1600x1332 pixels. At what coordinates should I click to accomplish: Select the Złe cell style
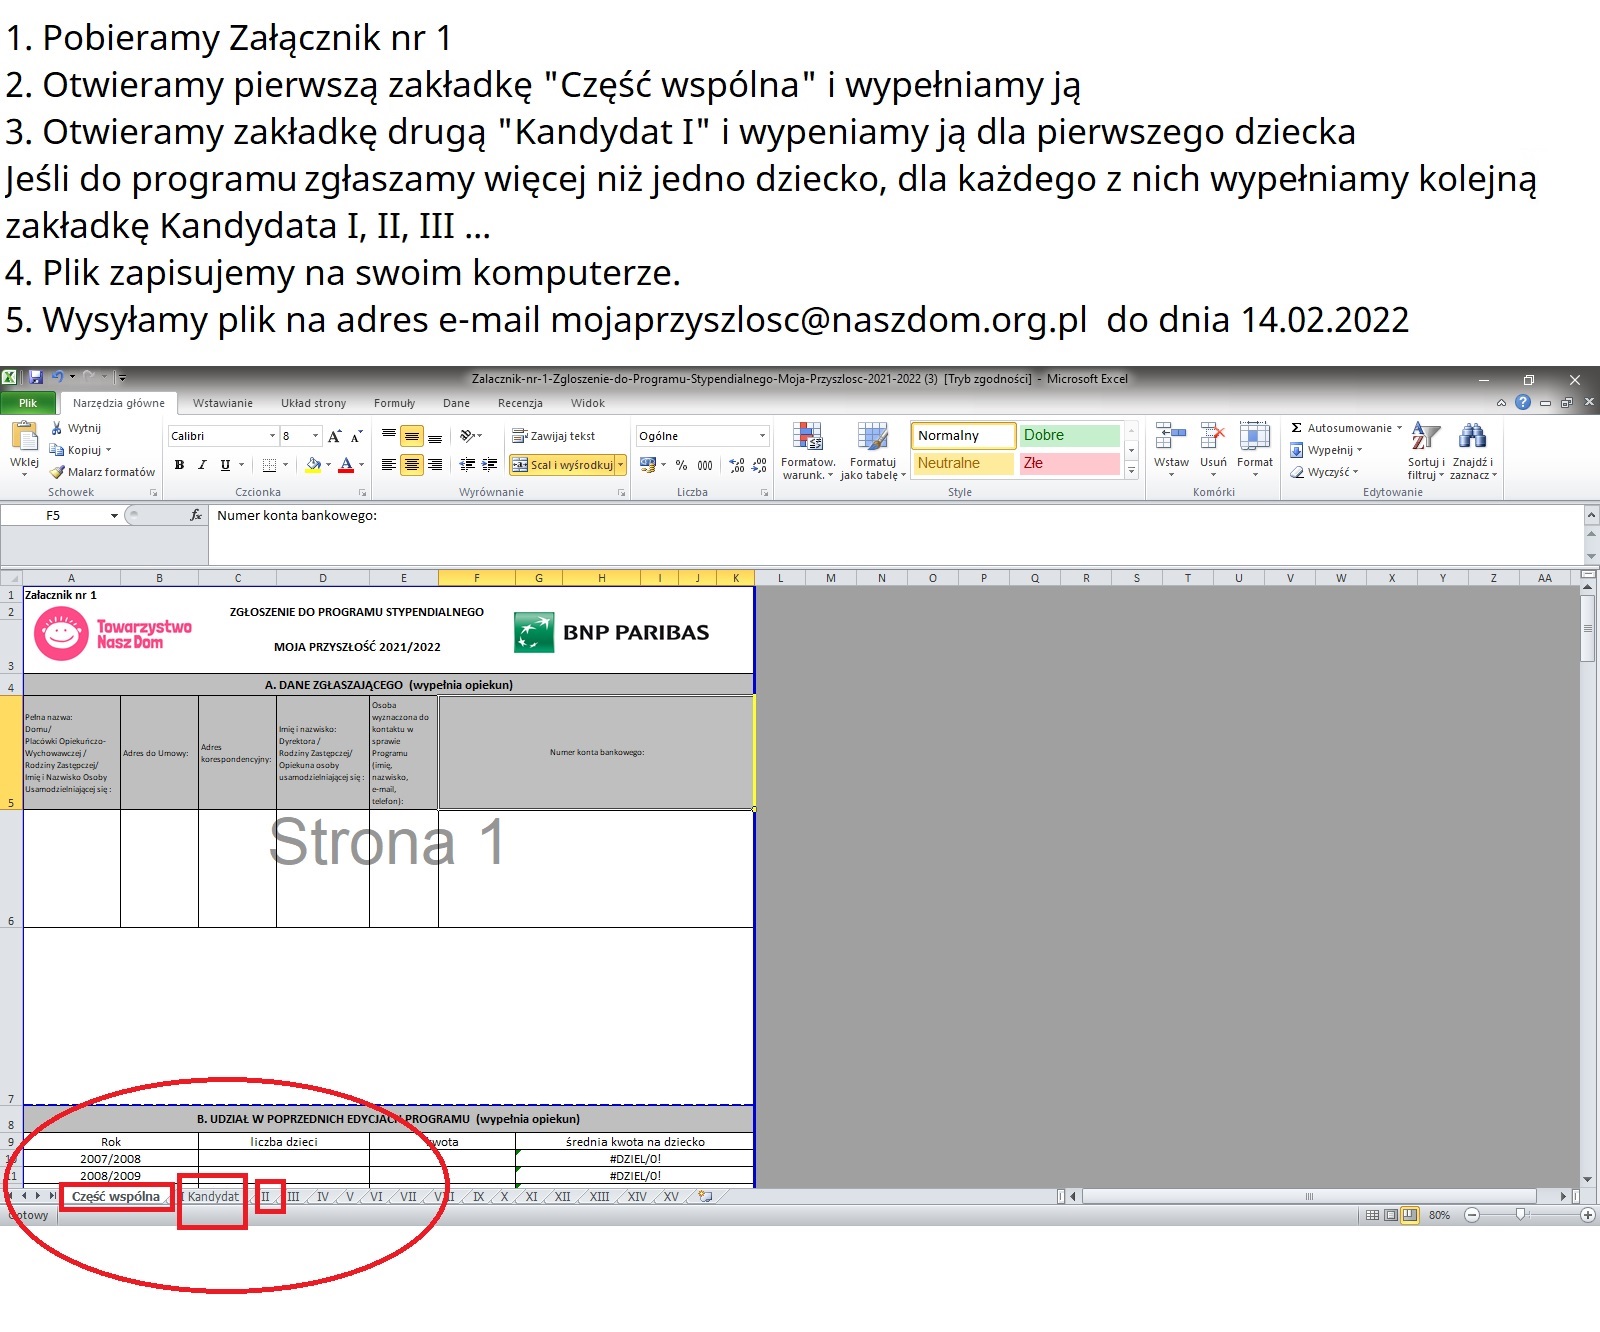pyautogui.click(x=1069, y=464)
